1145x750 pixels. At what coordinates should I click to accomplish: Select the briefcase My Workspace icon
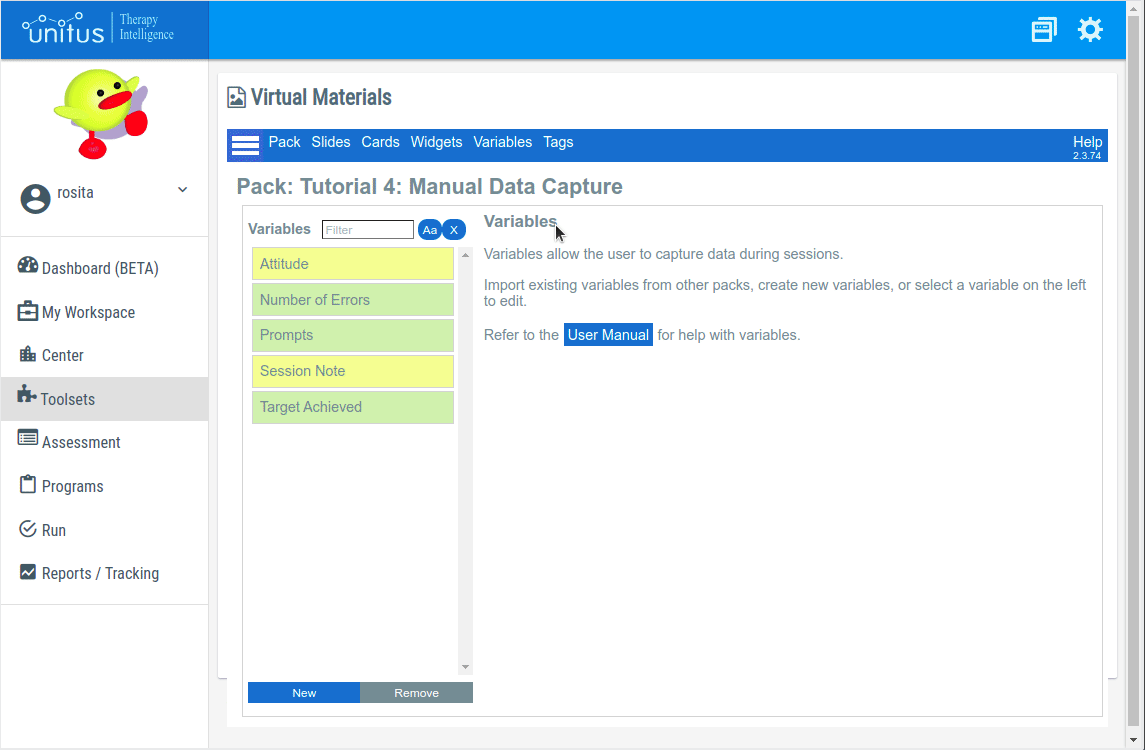coord(27,311)
